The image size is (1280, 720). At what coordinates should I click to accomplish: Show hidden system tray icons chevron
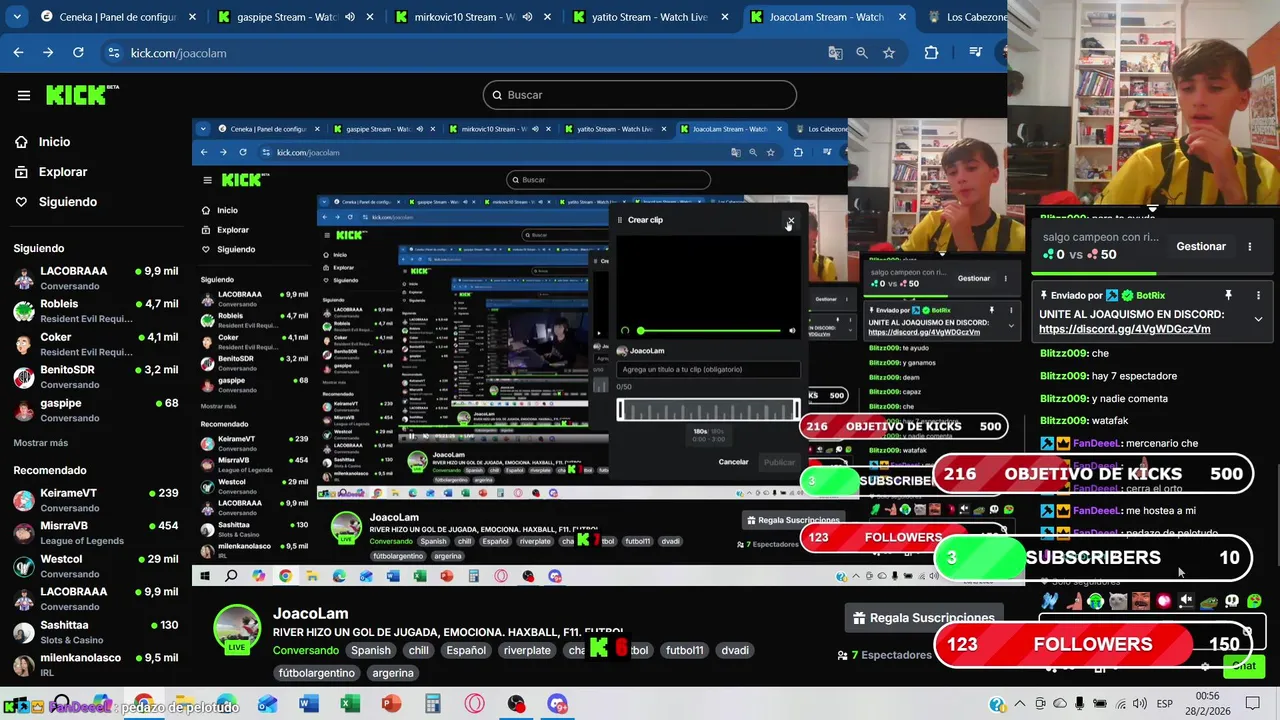(x=1020, y=704)
